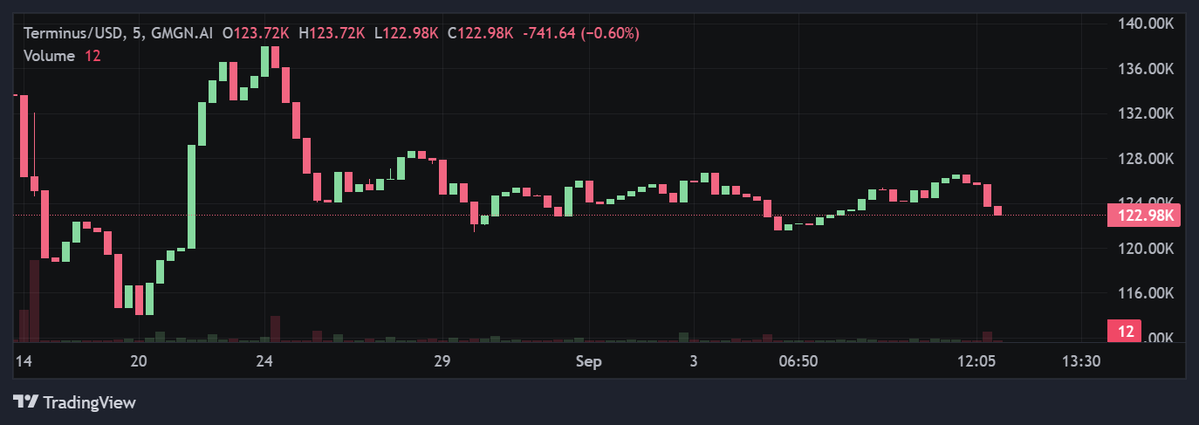Click the -741.64 (-0.60%) change readout

[582, 33]
